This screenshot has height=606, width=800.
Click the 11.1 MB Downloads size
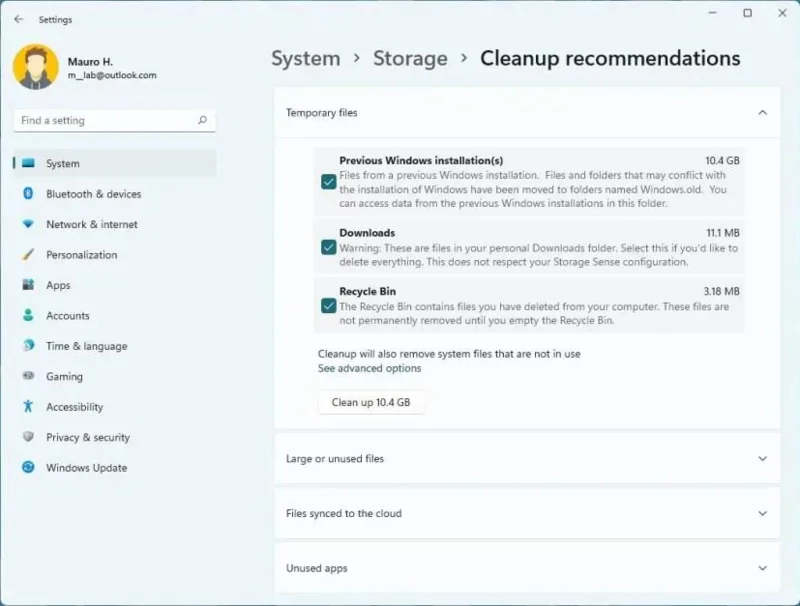pyautogui.click(x=723, y=233)
